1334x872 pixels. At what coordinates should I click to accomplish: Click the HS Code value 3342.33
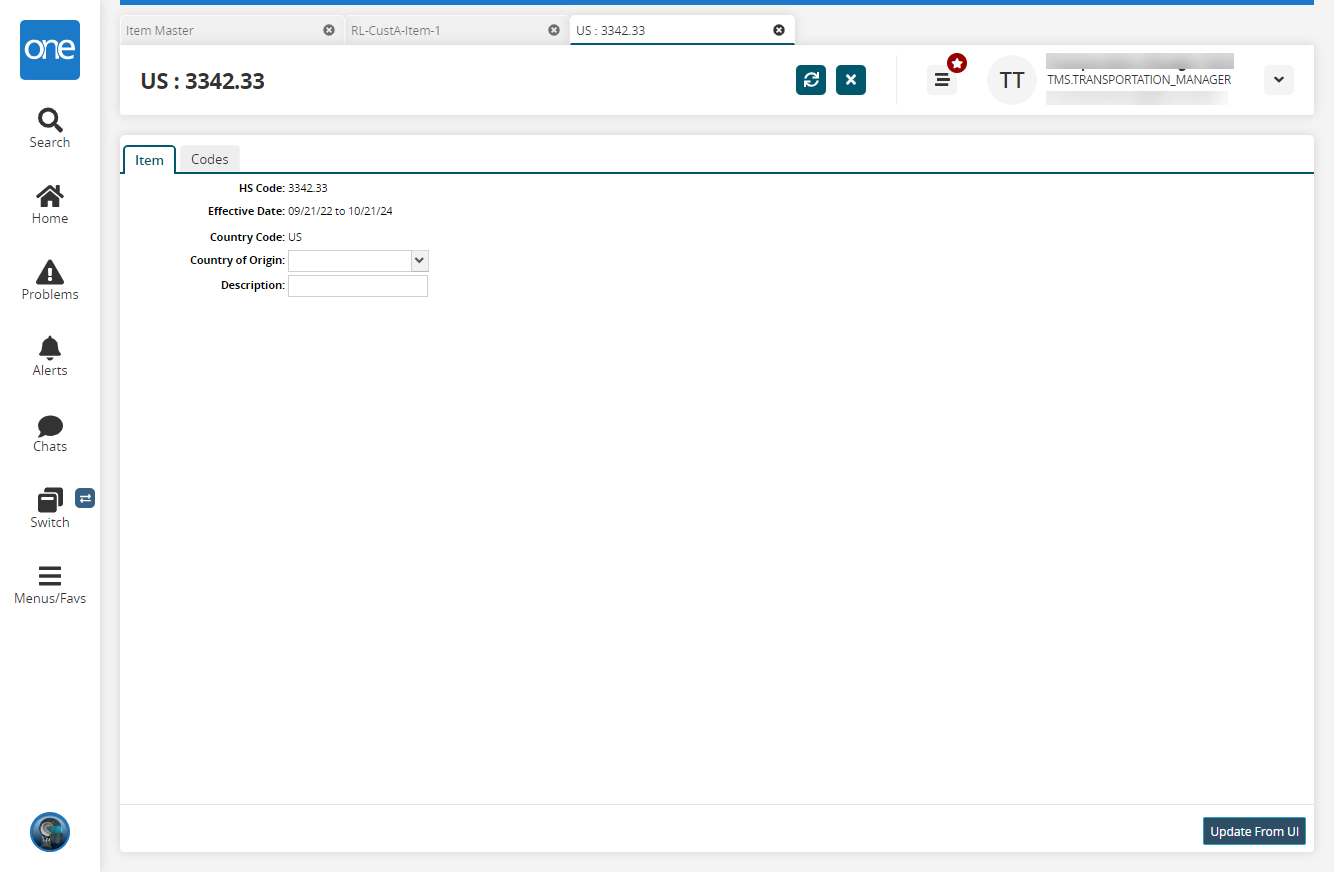pos(308,188)
